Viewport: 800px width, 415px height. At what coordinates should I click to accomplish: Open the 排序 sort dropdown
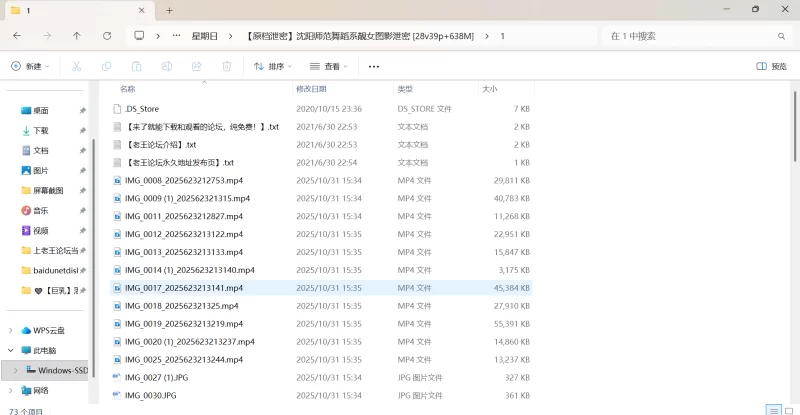(x=273, y=66)
